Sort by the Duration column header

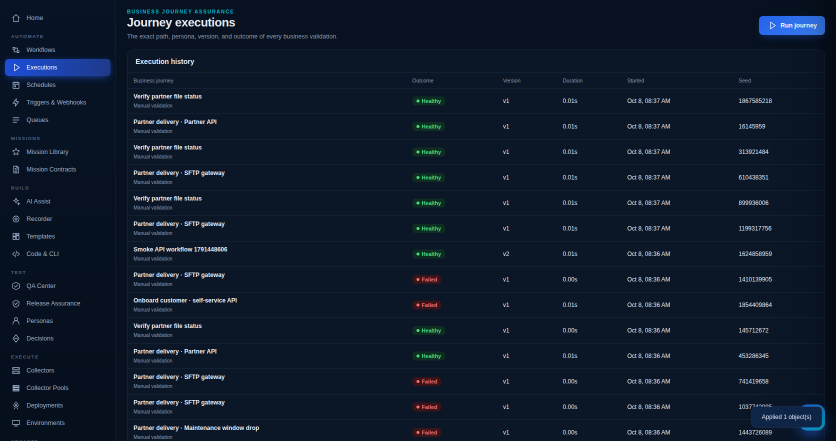pos(573,81)
